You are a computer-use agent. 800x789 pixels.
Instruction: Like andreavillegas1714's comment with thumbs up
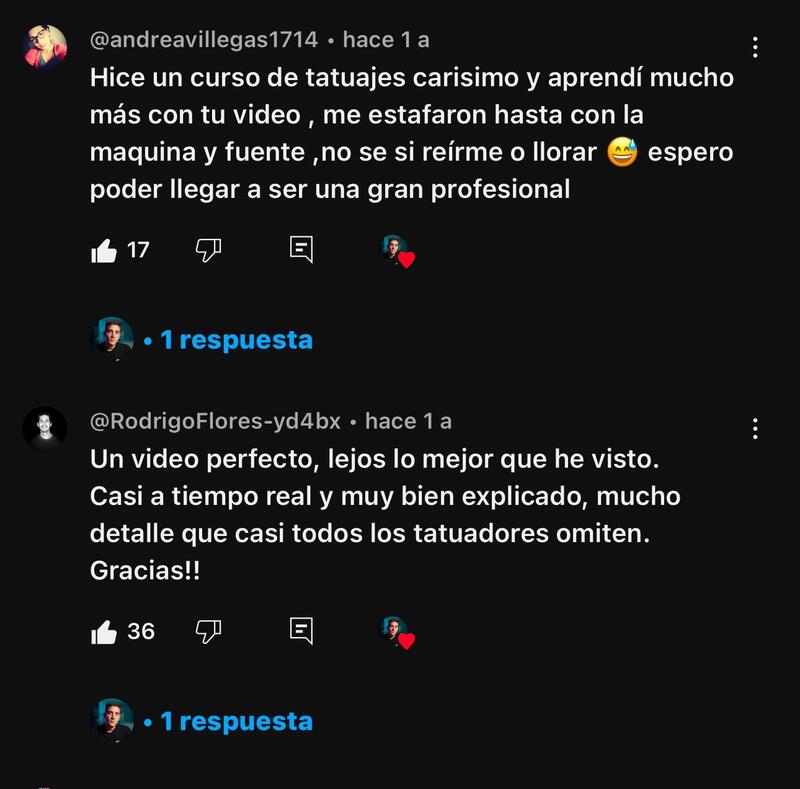104,251
